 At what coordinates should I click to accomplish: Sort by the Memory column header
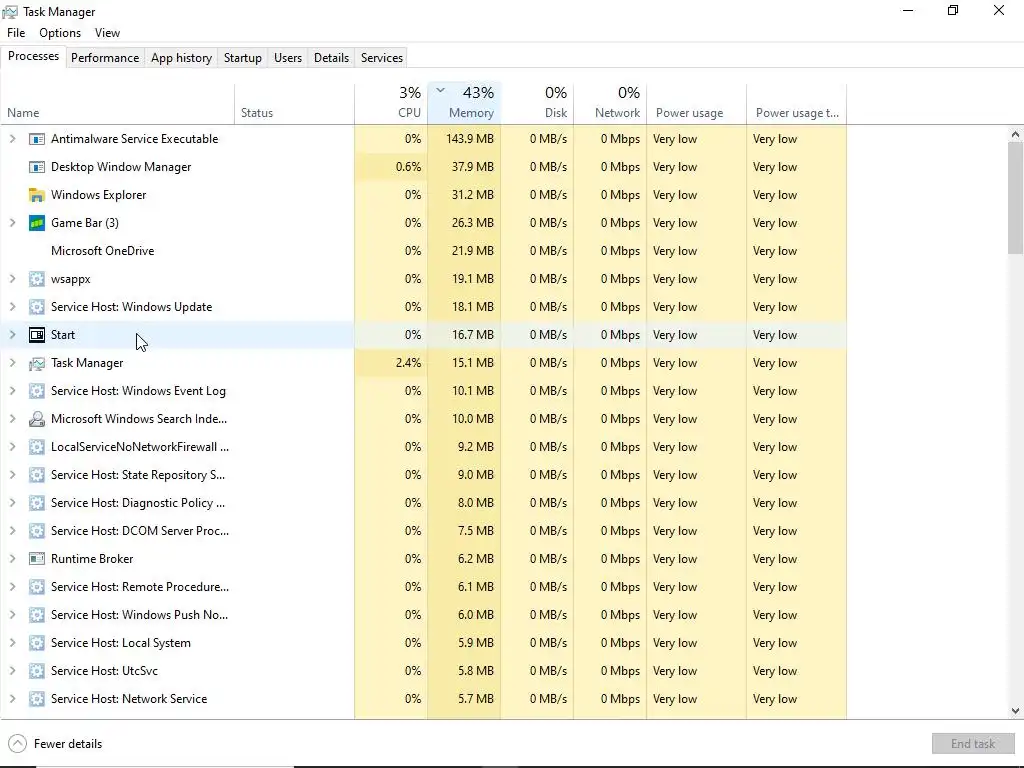464,103
